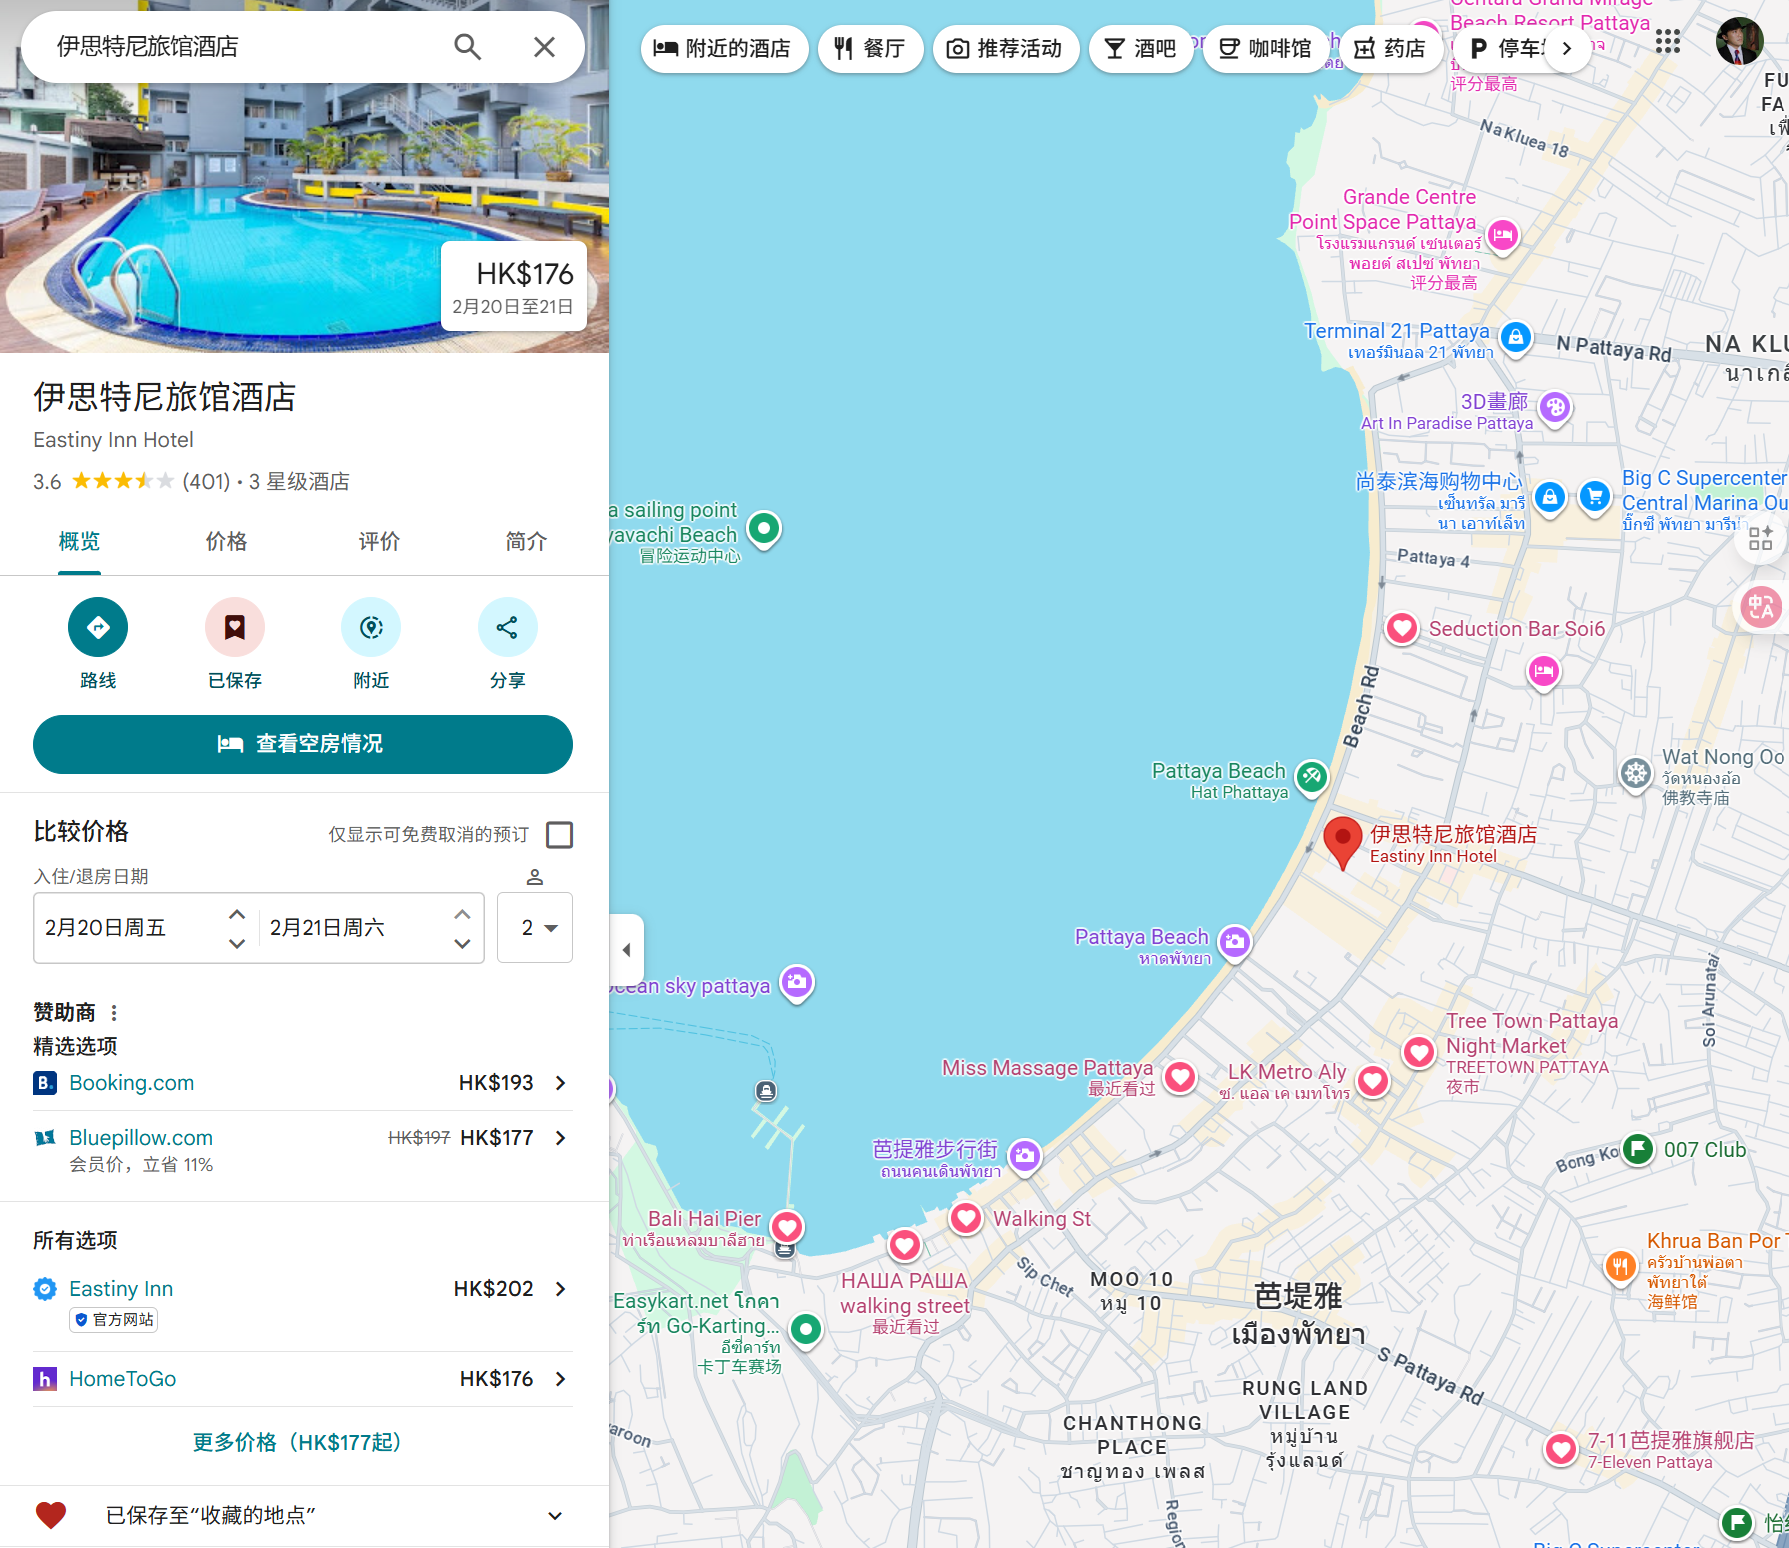1789x1548 pixels.
Task: Filter map by 酒吧 chip
Action: pos(1140,48)
